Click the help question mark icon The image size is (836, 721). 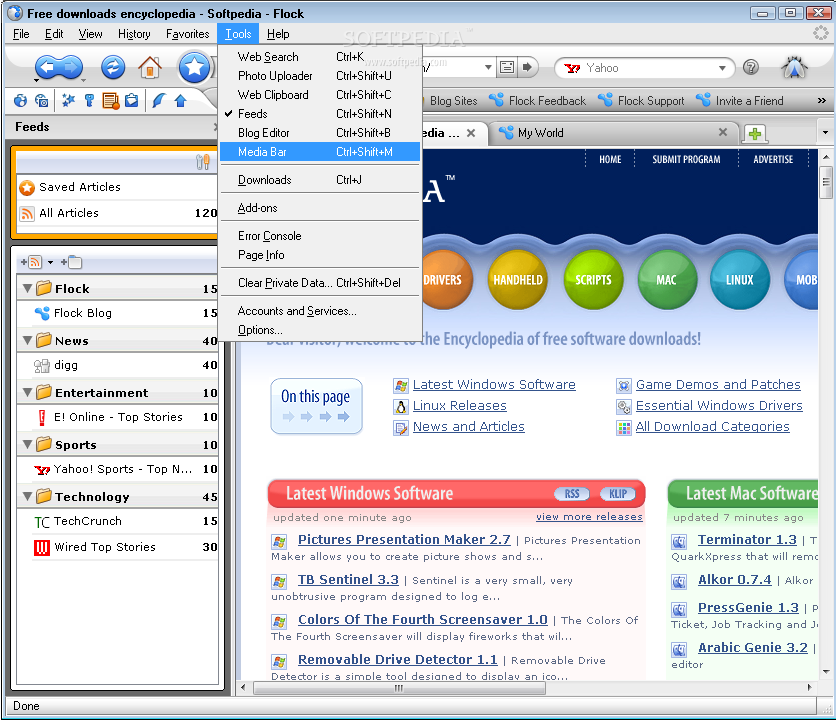(751, 67)
